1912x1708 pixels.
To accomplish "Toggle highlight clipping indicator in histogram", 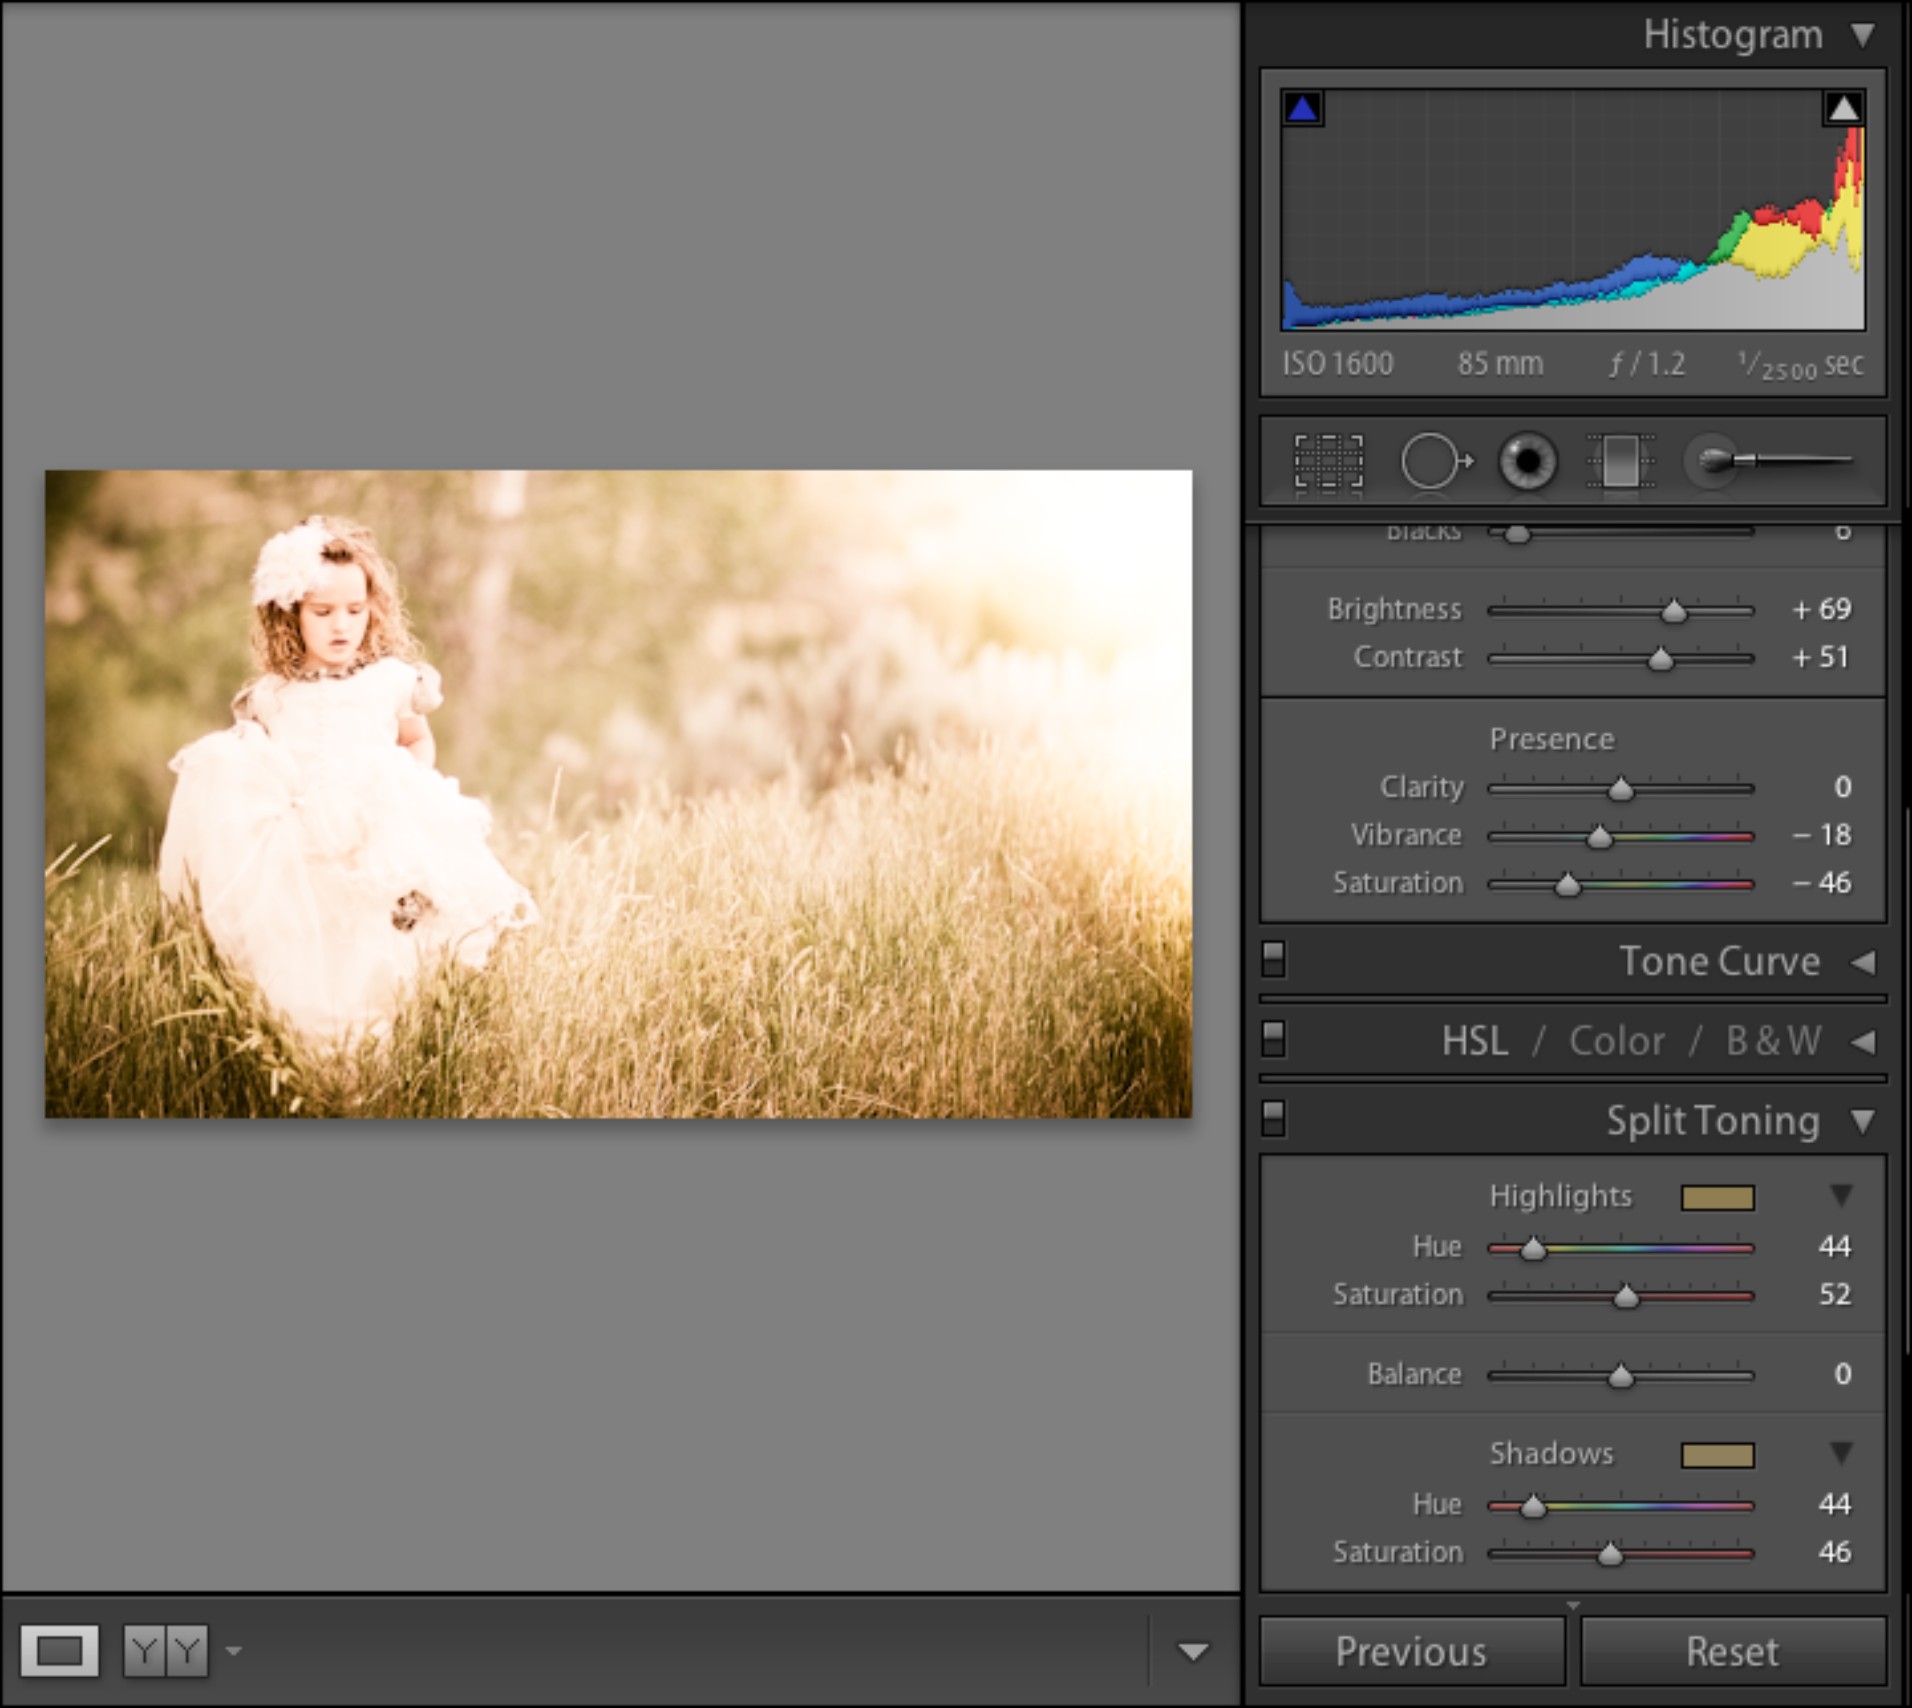I will pos(1843,108).
